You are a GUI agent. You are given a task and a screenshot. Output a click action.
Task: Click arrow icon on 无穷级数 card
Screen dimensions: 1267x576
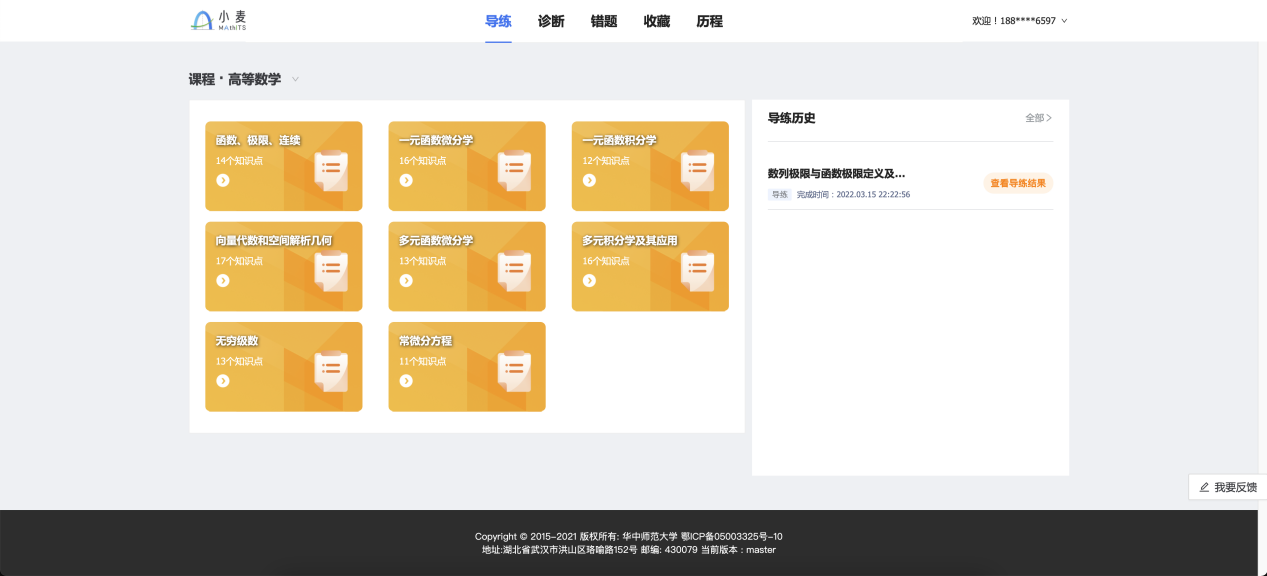click(223, 380)
